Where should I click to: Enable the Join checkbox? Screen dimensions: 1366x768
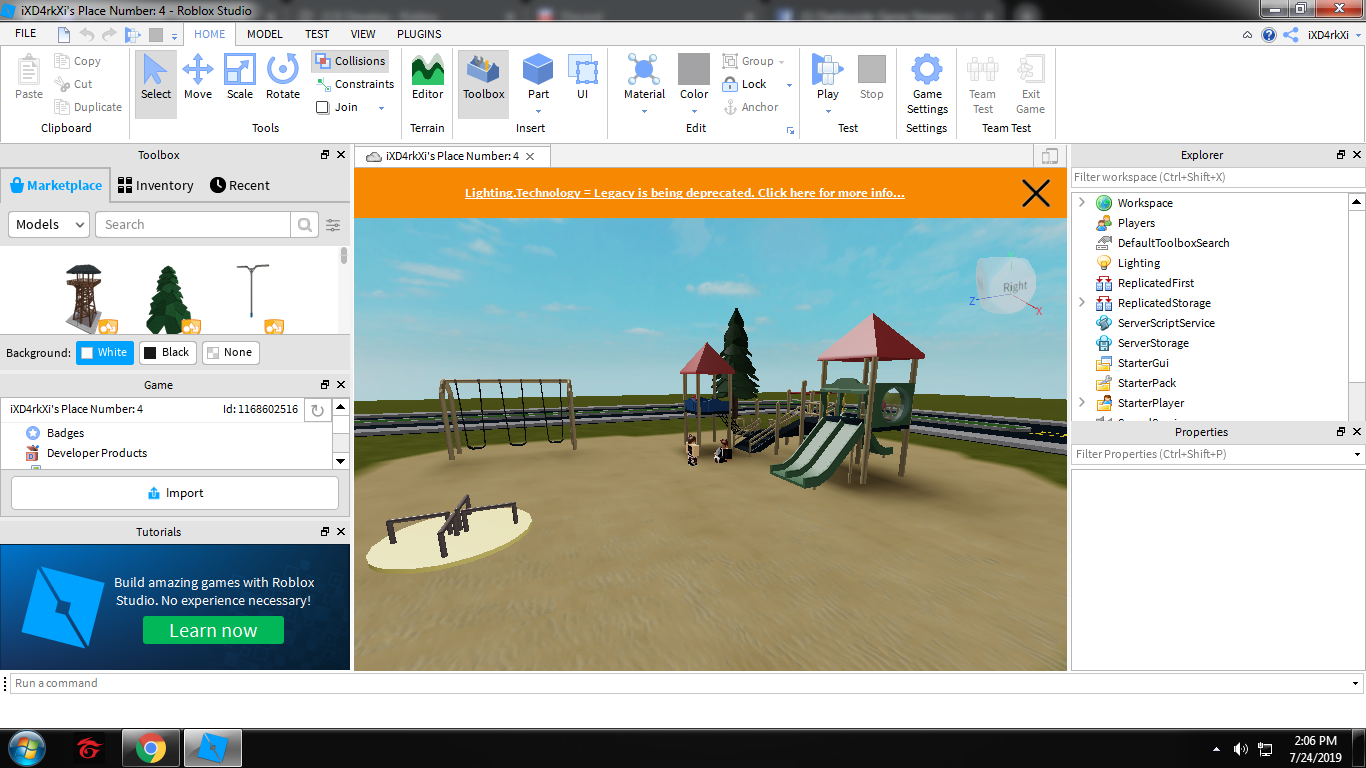coord(323,108)
